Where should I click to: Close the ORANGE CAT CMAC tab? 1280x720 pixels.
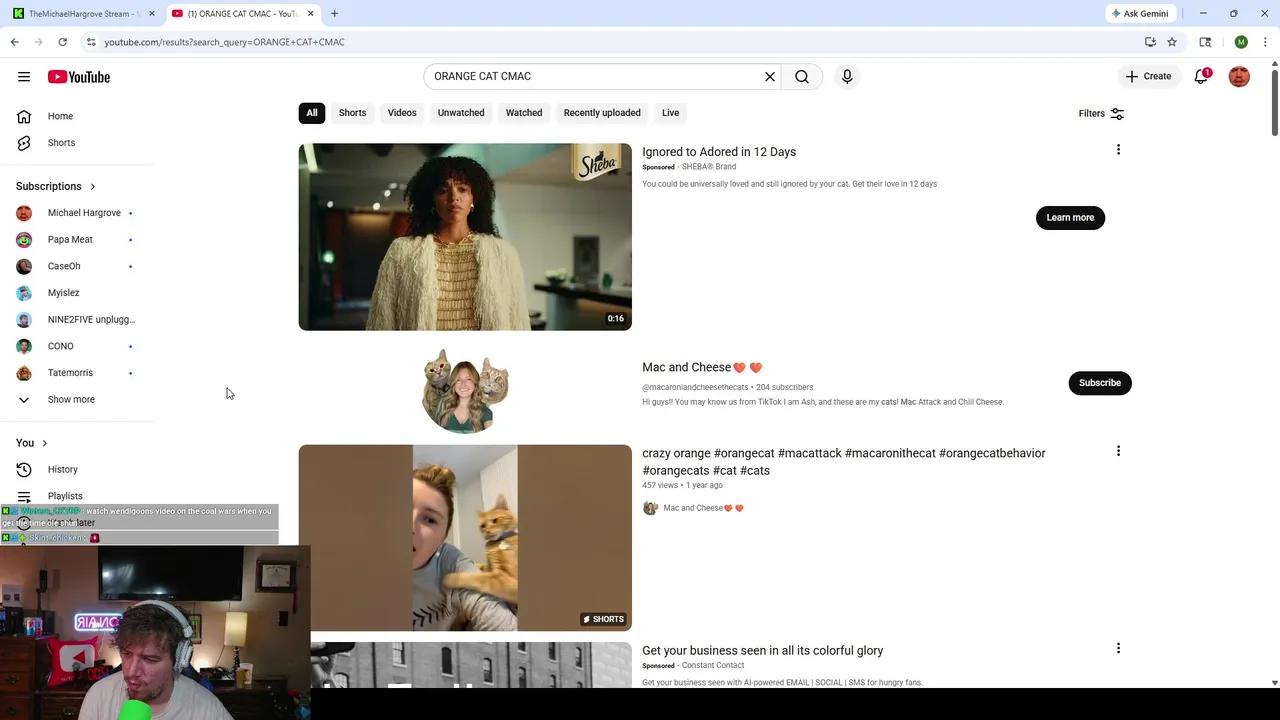310,14
